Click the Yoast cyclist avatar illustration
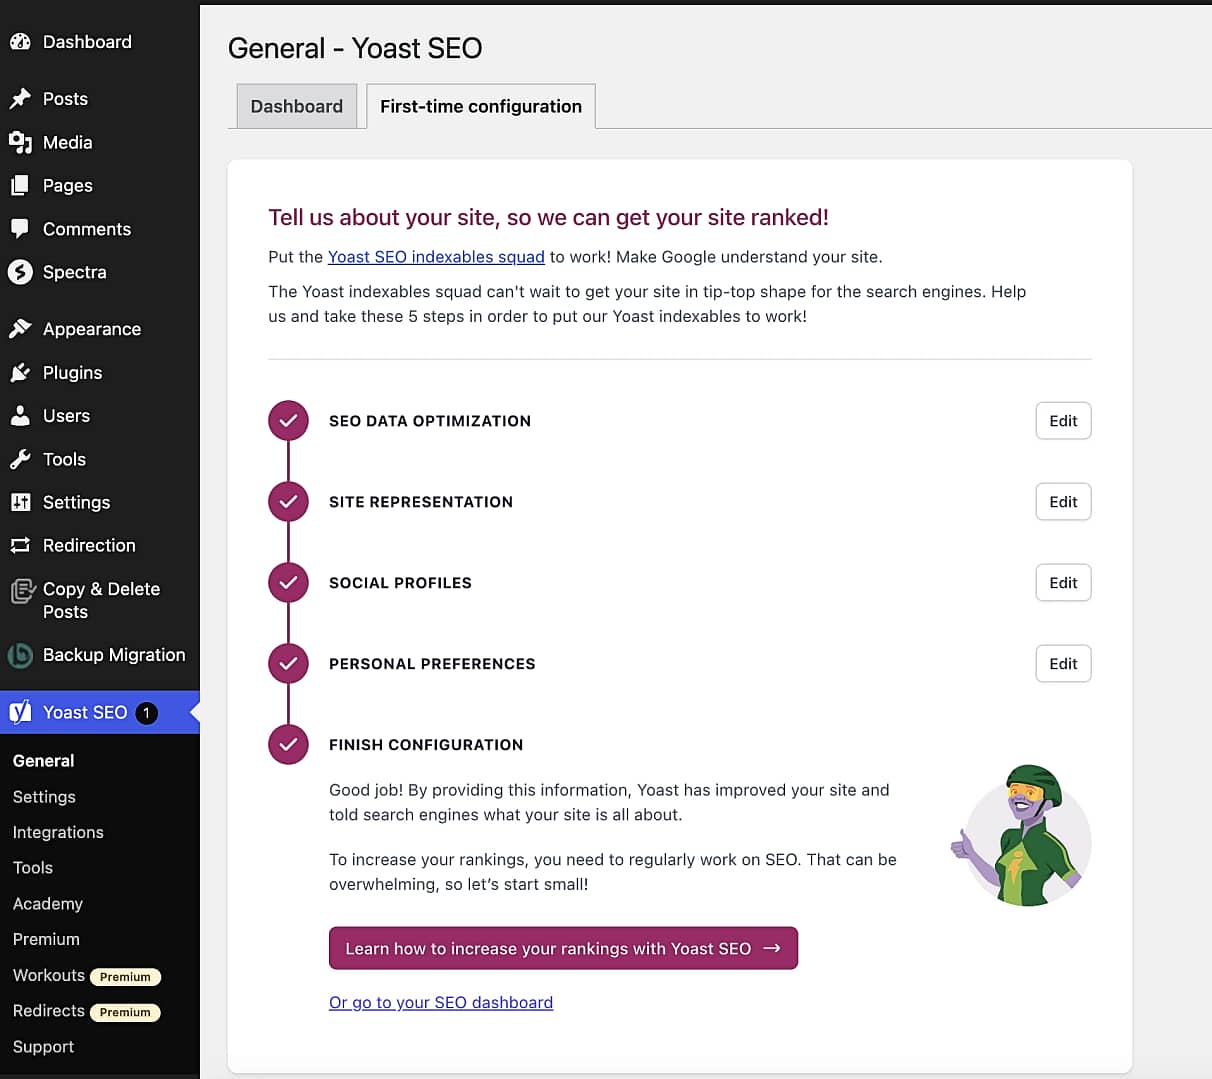The height and width of the screenshot is (1079, 1212). click(x=1021, y=836)
